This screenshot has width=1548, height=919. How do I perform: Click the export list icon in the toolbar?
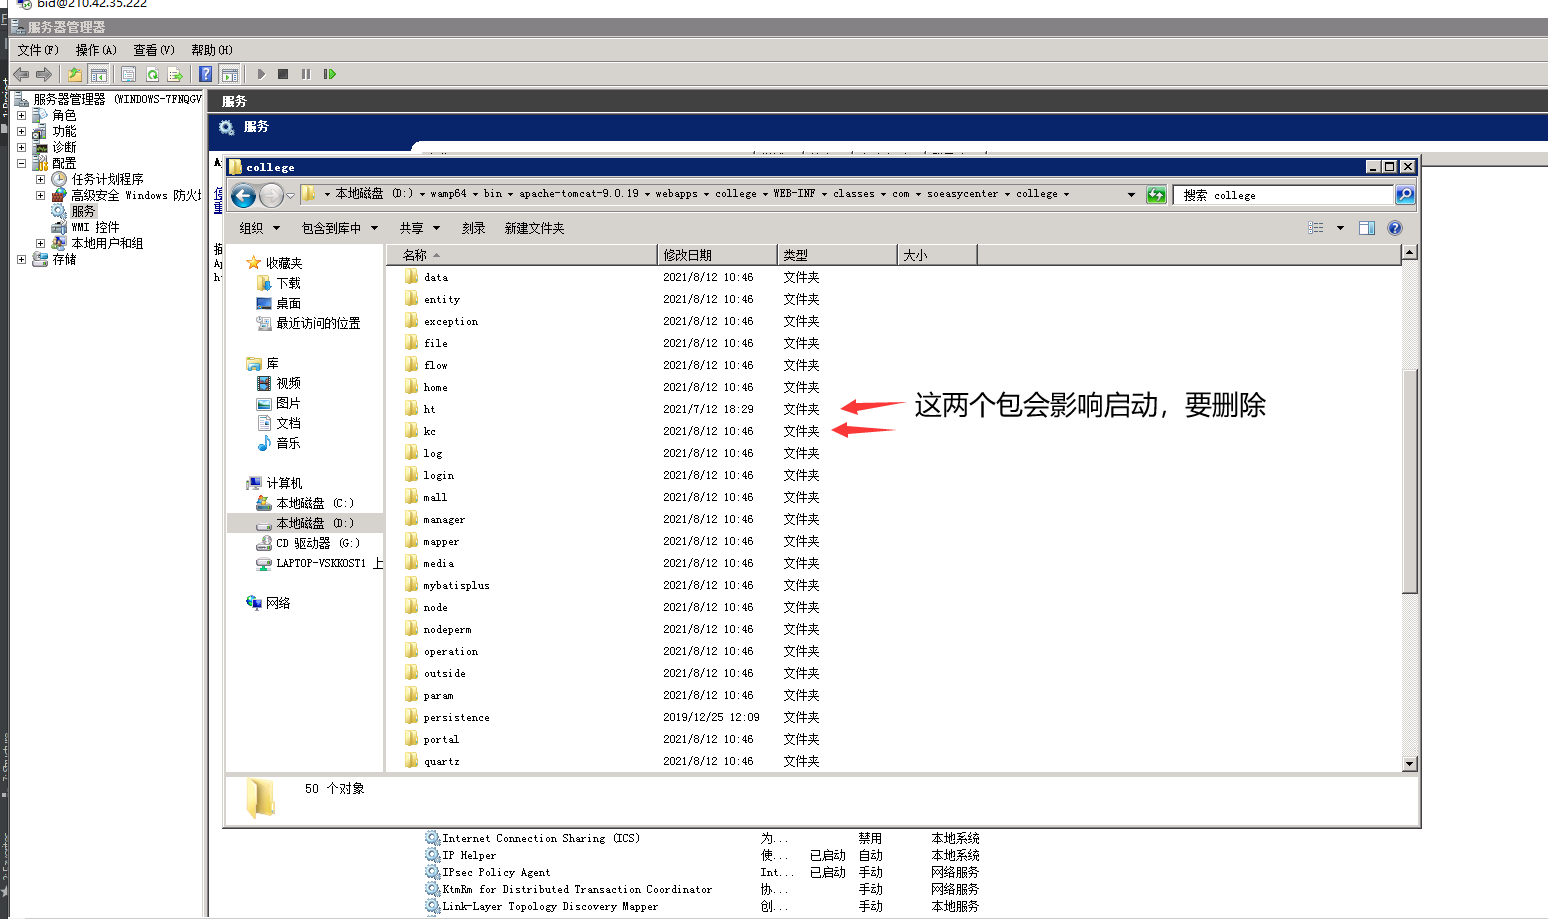coord(175,74)
